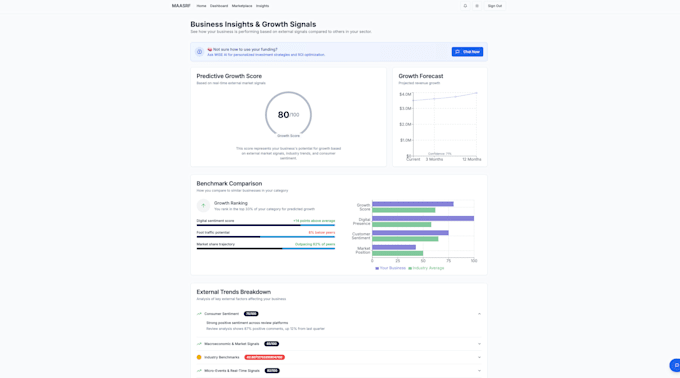This screenshot has width=680, height=378.
Task: Collapse the Consumer Sentiment section chevron
Action: pos(479,314)
